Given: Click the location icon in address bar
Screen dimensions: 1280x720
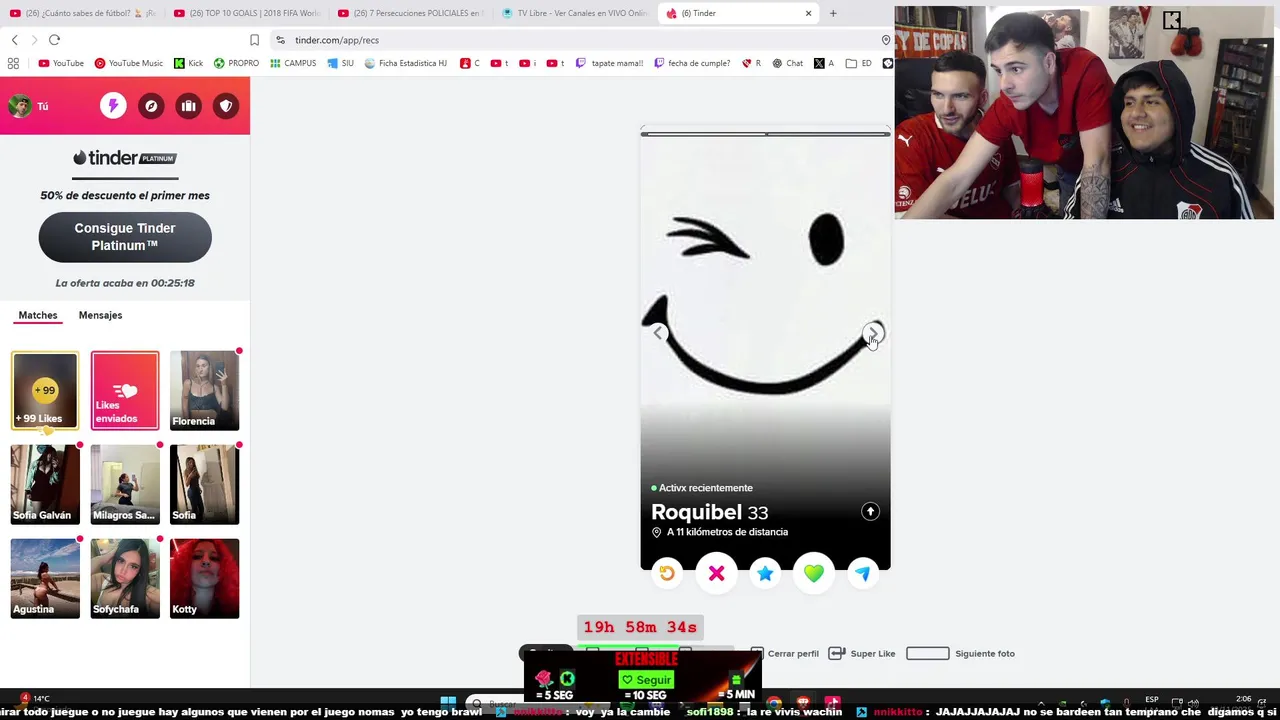Looking at the screenshot, I should [886, 40].
